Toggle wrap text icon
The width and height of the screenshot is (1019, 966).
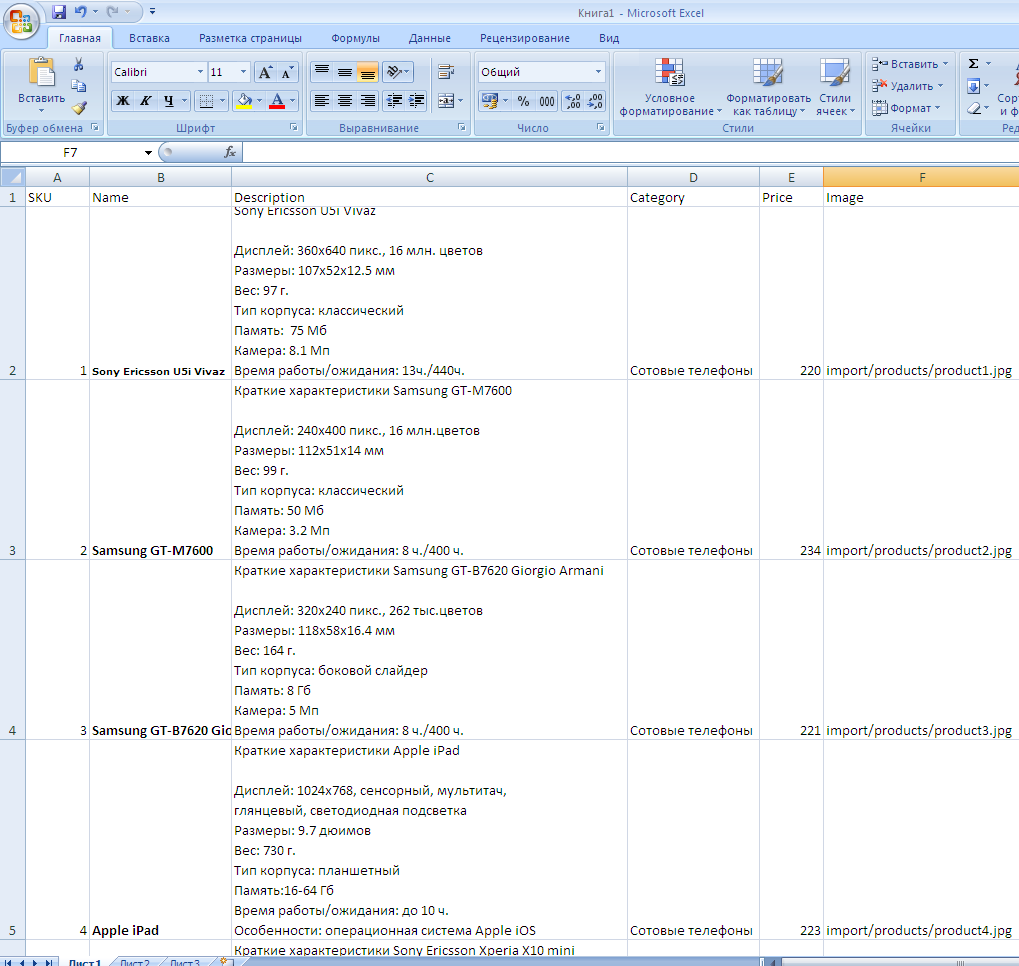point(446,72)
